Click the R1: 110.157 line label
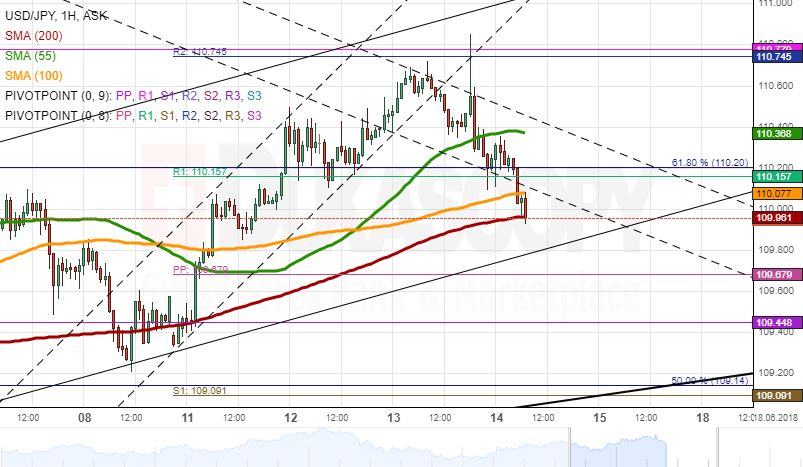This screenshot has width=803, height=467. 200,172
